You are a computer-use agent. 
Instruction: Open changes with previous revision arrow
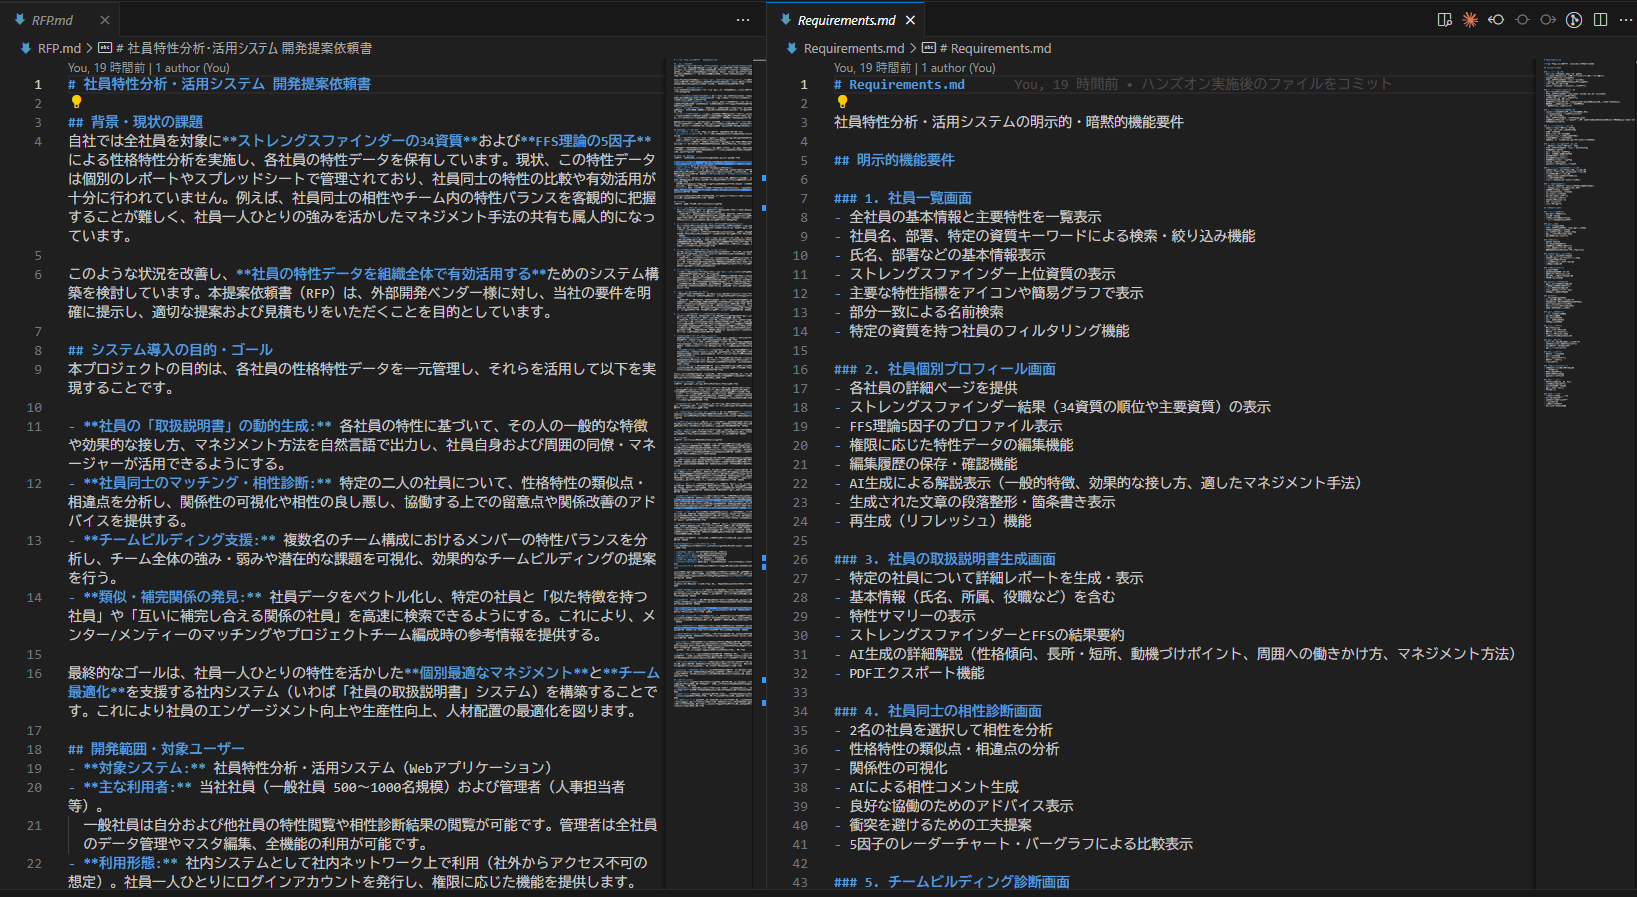pos(1496,20)
